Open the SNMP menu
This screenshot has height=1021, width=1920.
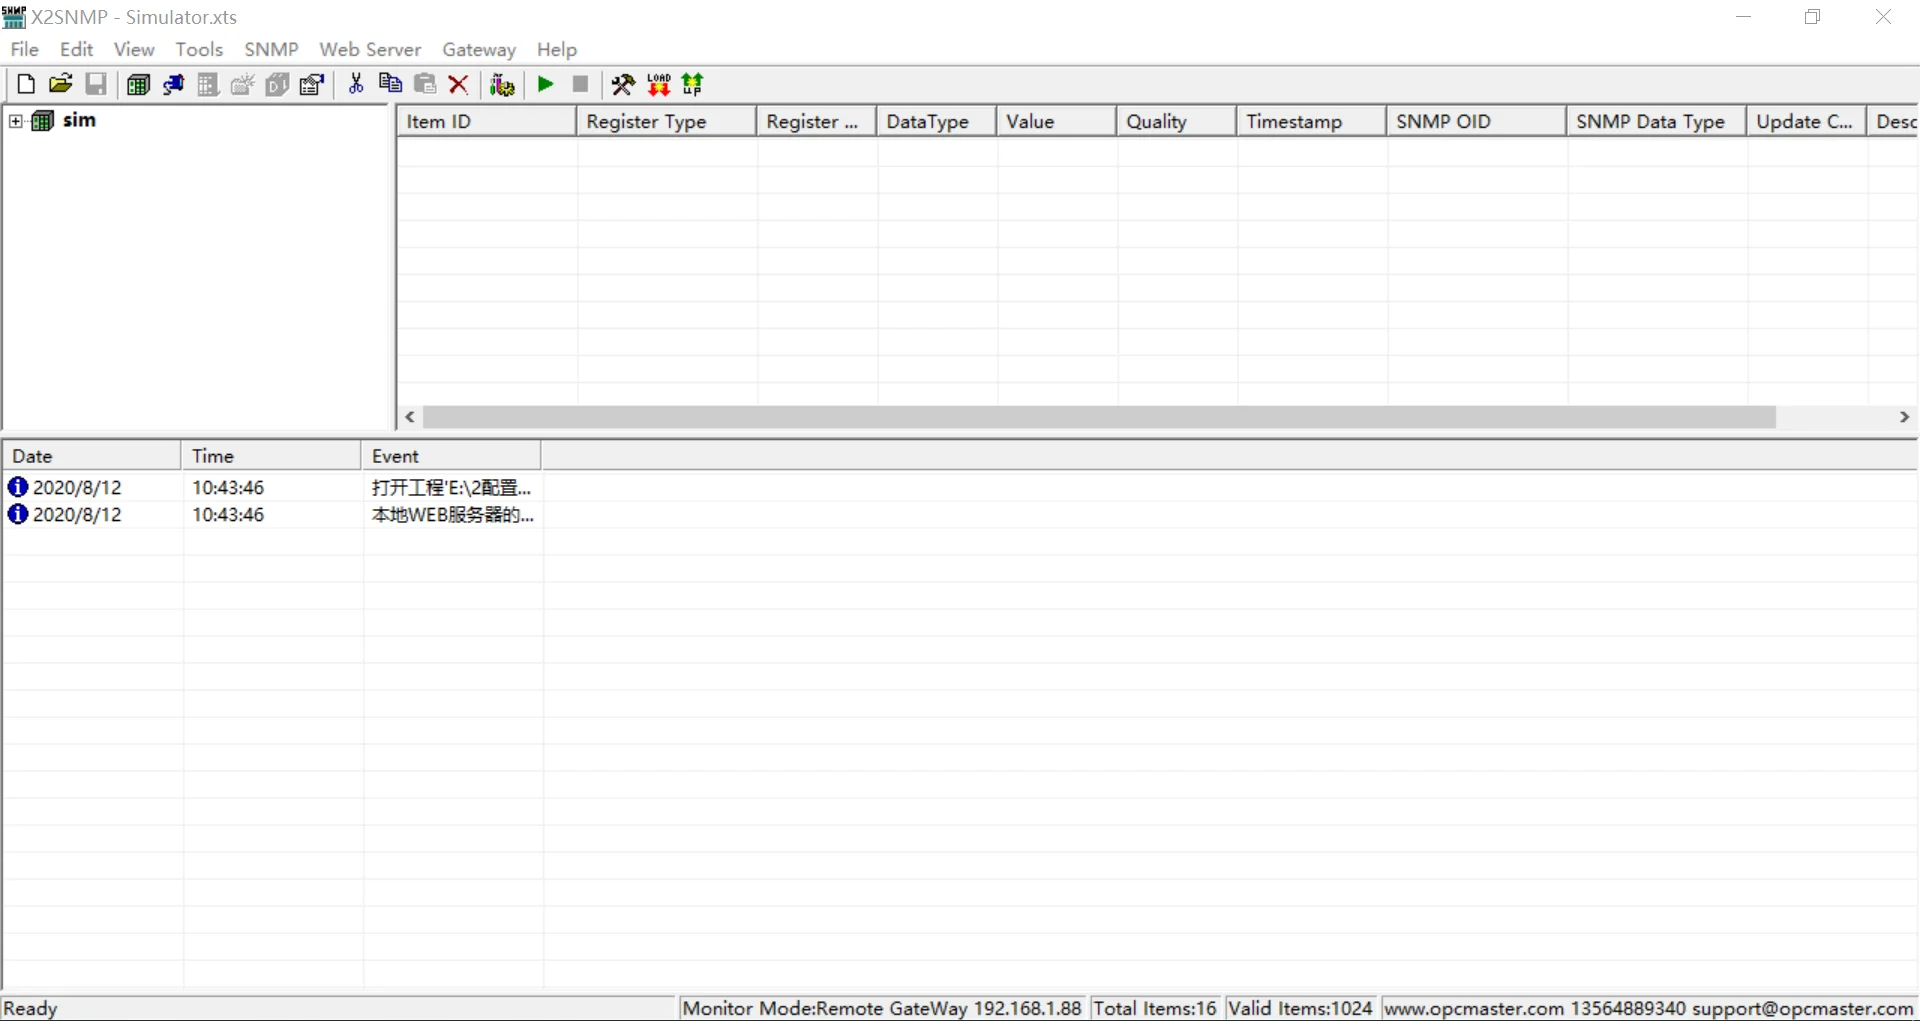point(271,49)
